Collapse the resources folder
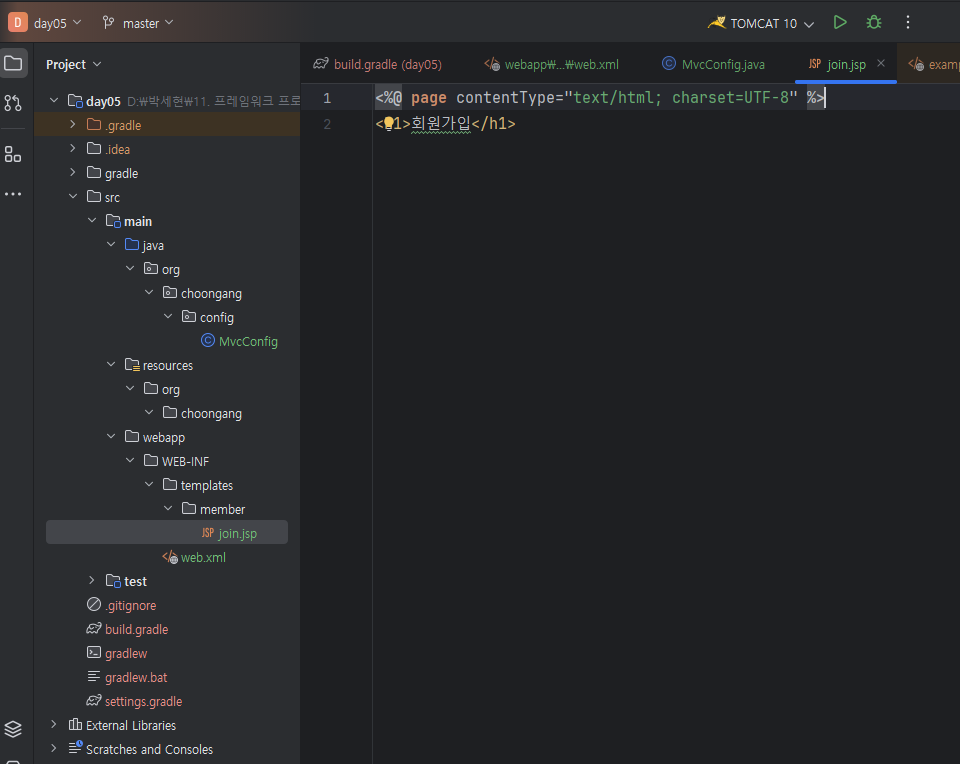The image size is (960, 764). click(x=111, y=364)
